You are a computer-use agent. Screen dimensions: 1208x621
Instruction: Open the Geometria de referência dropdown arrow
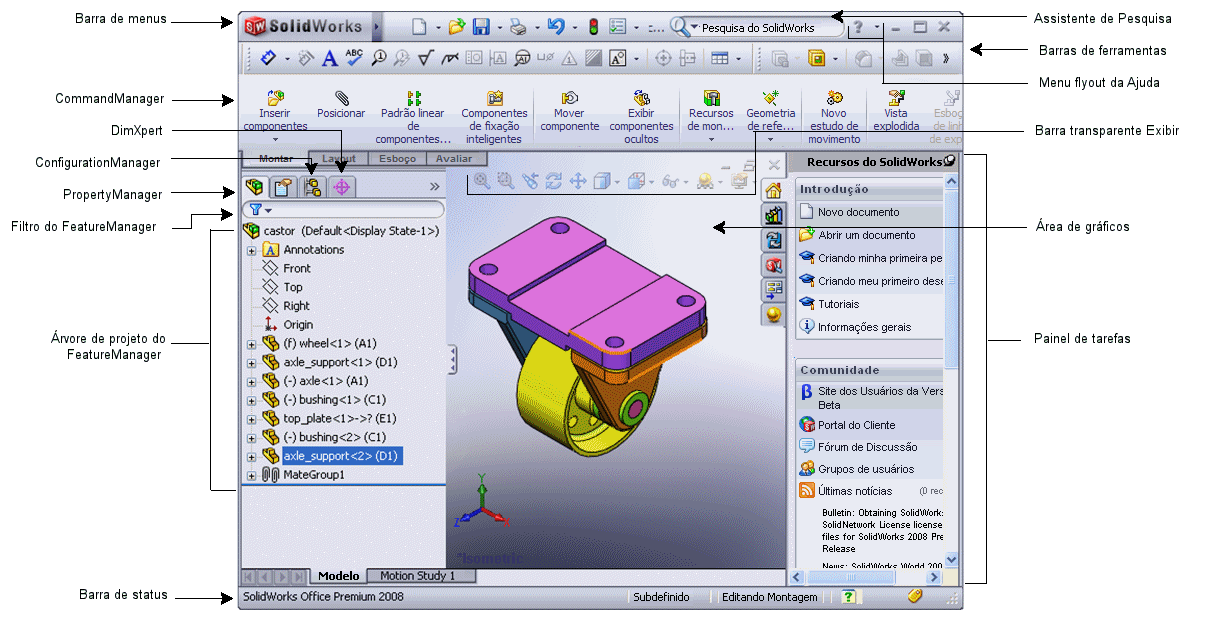tap(770, 140)
